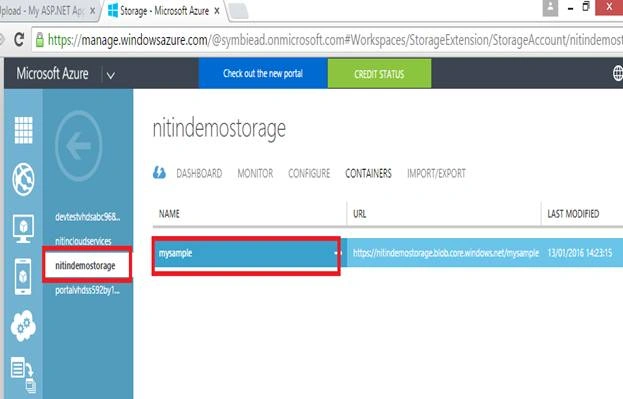Sort by the Last Modified column header

pyautogui.click(x=573, y=214)
